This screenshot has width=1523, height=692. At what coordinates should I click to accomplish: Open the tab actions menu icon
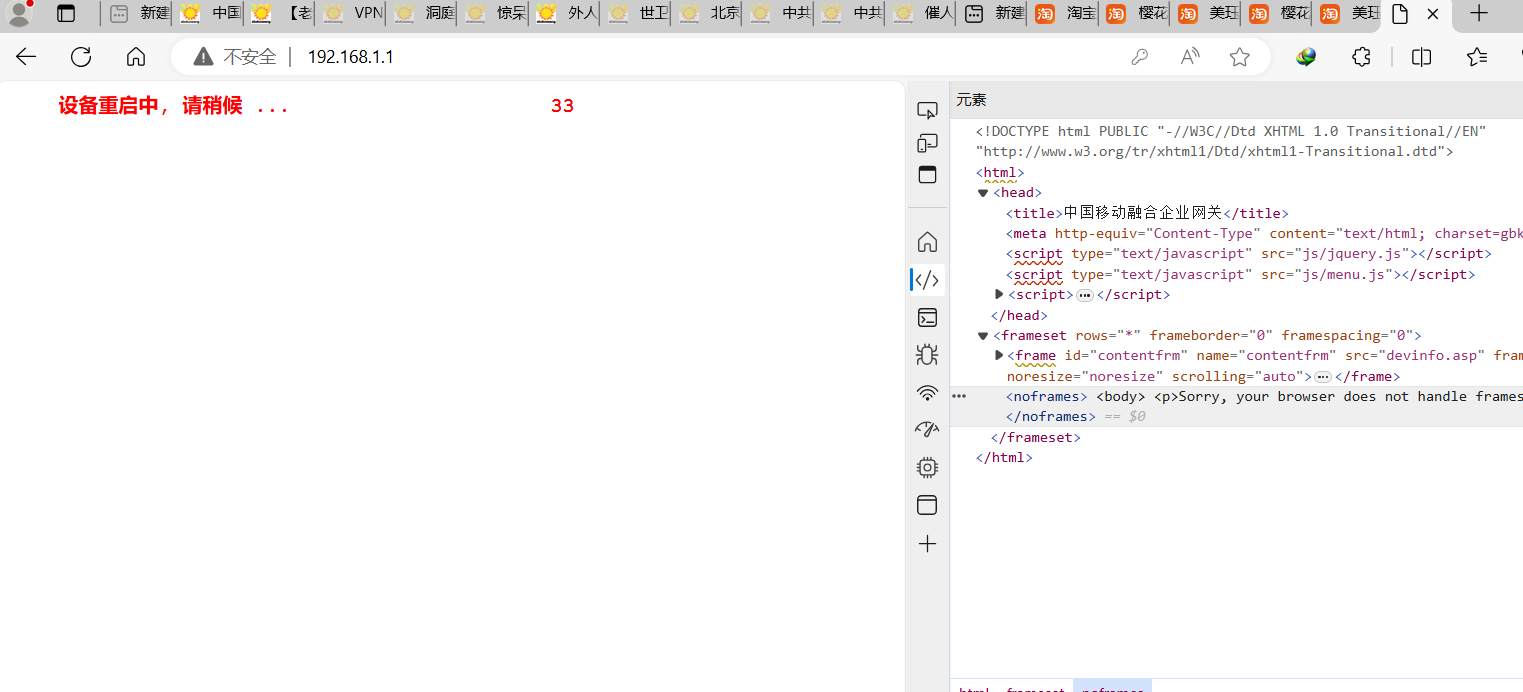pyautogui.click(x=66, y=14)
